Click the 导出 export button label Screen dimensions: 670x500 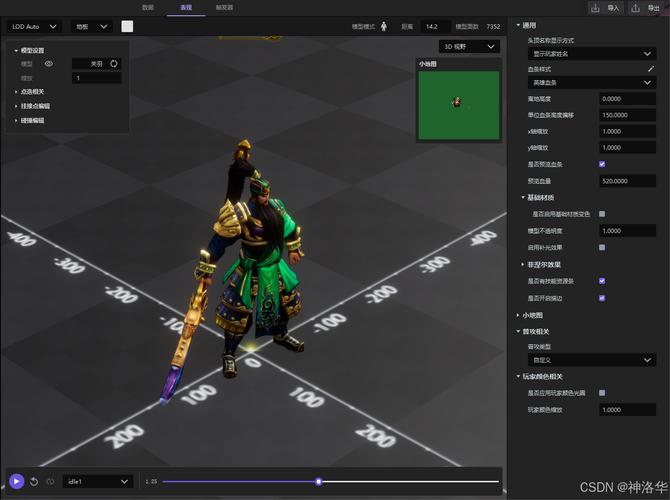(653, 8)
